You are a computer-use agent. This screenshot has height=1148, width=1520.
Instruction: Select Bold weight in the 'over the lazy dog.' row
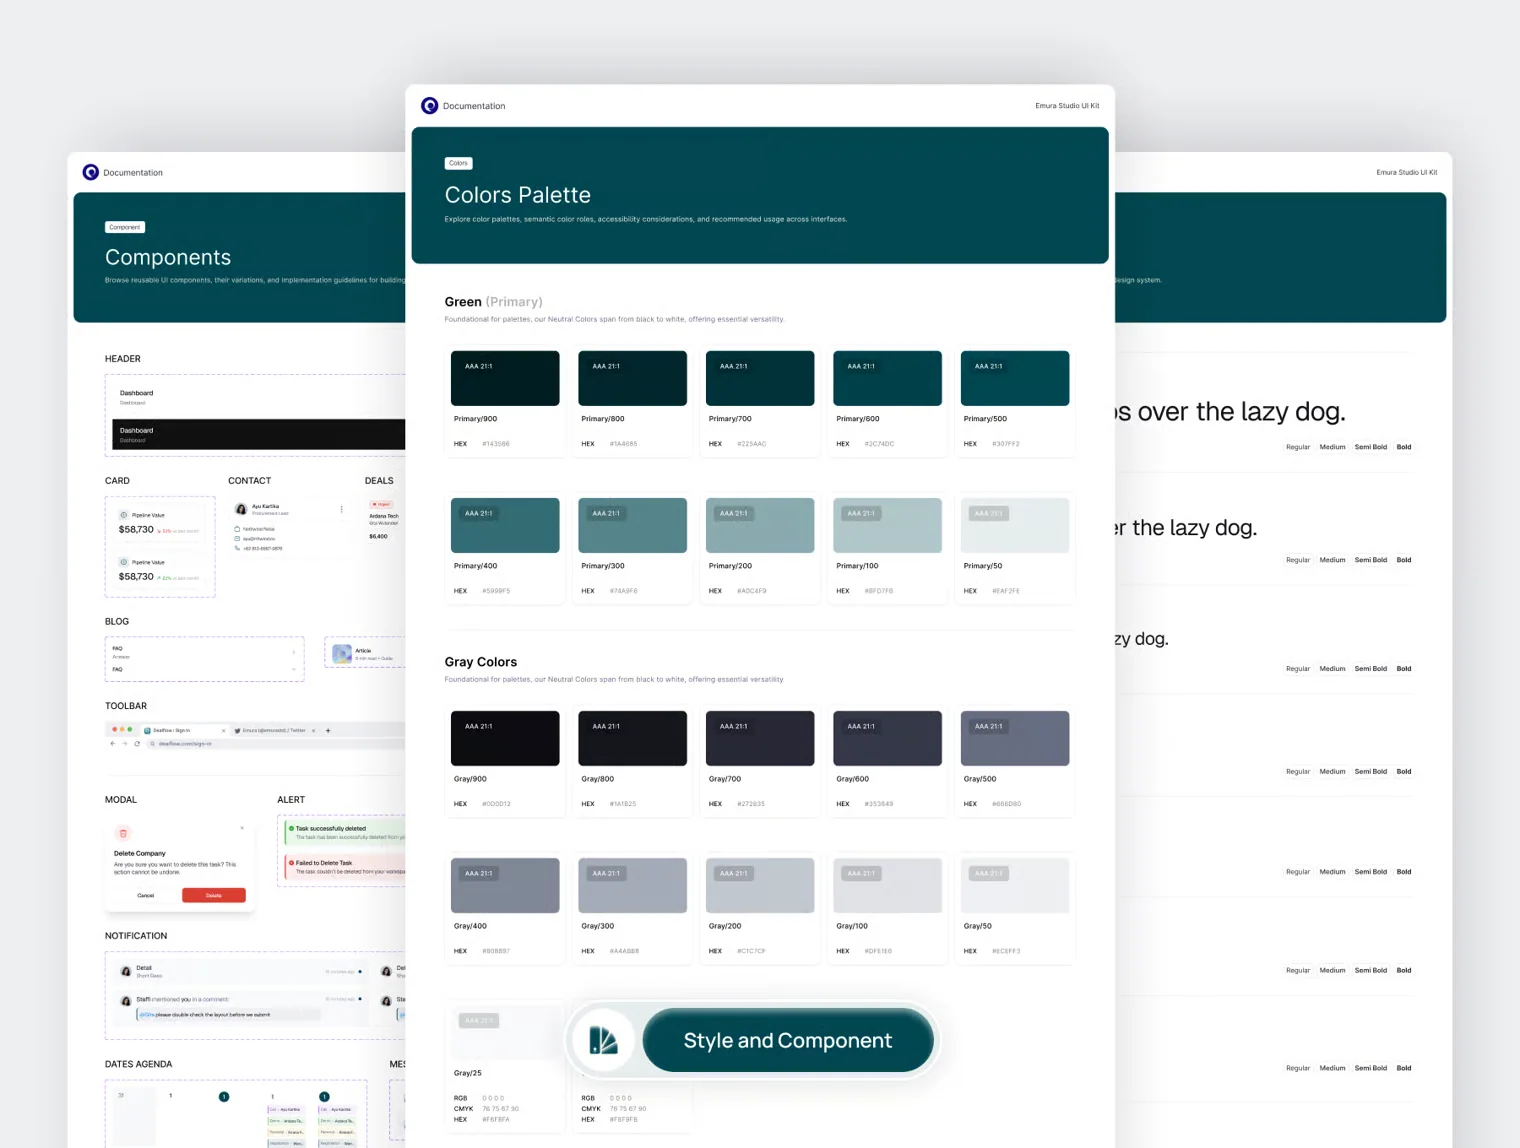1404,447
